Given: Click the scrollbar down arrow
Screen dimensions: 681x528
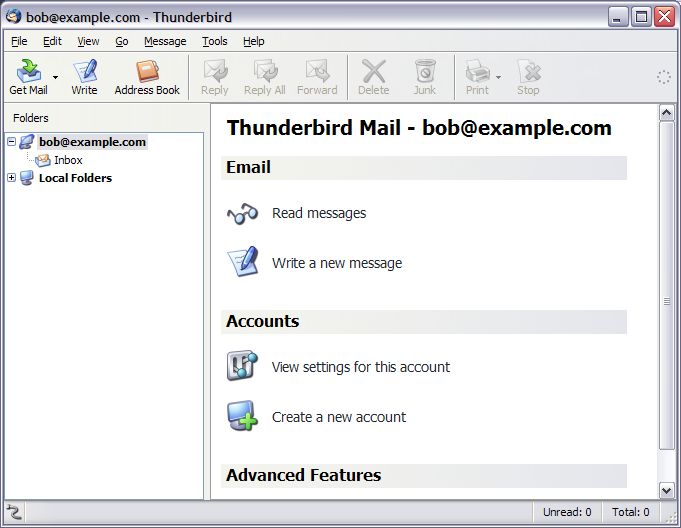Looking at the screenshot, I should 667,491.
